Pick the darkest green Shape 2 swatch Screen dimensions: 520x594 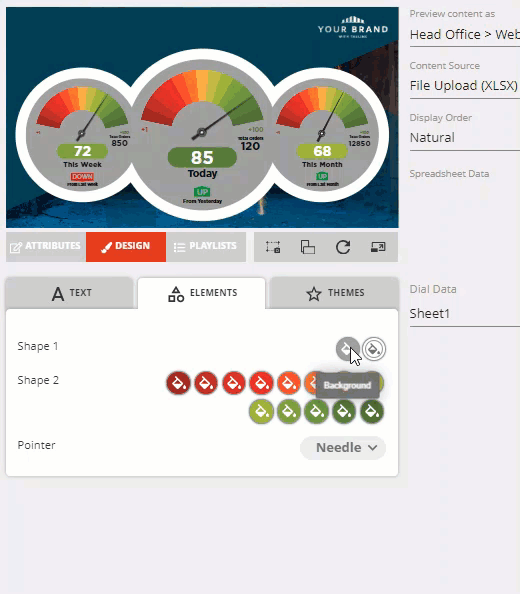(x=372, y=411)
